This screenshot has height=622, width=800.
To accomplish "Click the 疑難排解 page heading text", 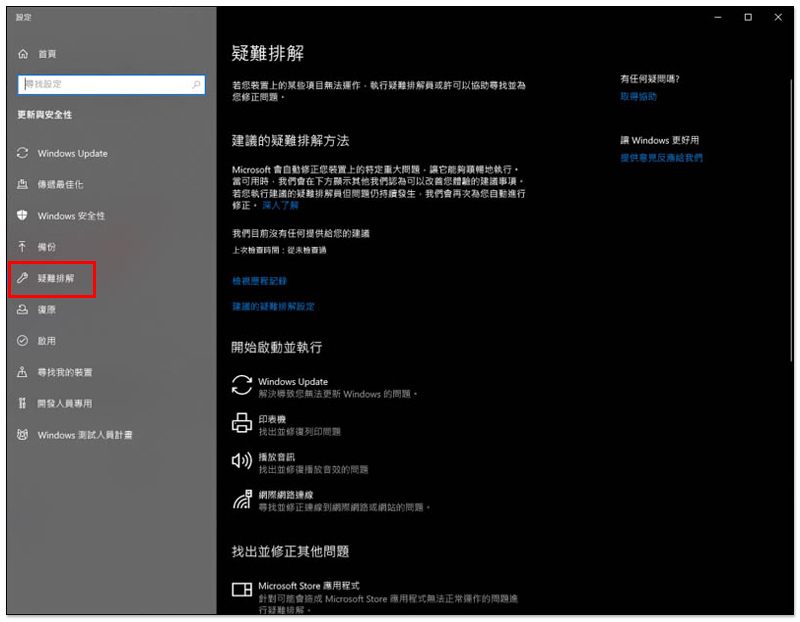I will (x=267, y=53).
